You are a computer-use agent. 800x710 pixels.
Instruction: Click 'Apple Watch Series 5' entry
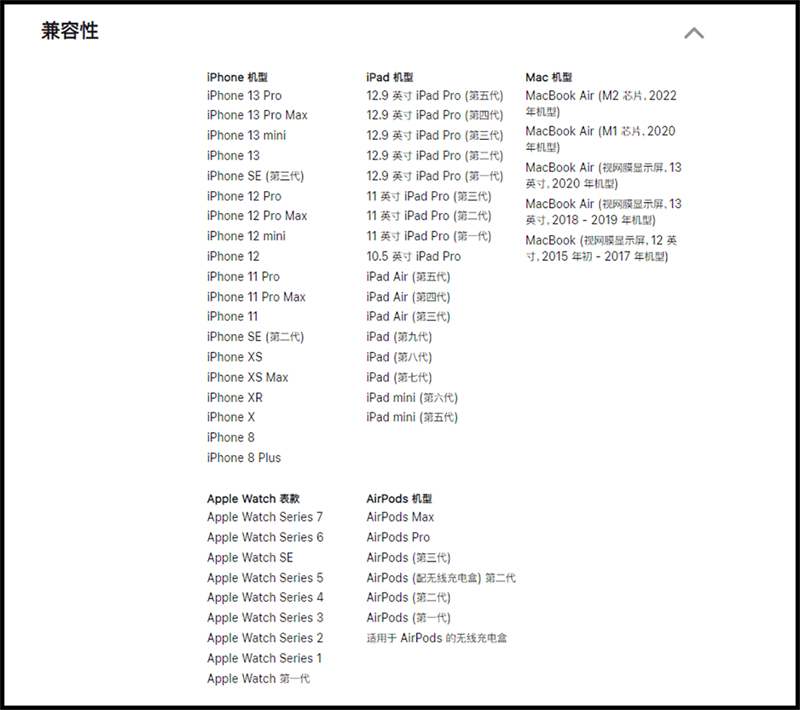click(265, 578)
